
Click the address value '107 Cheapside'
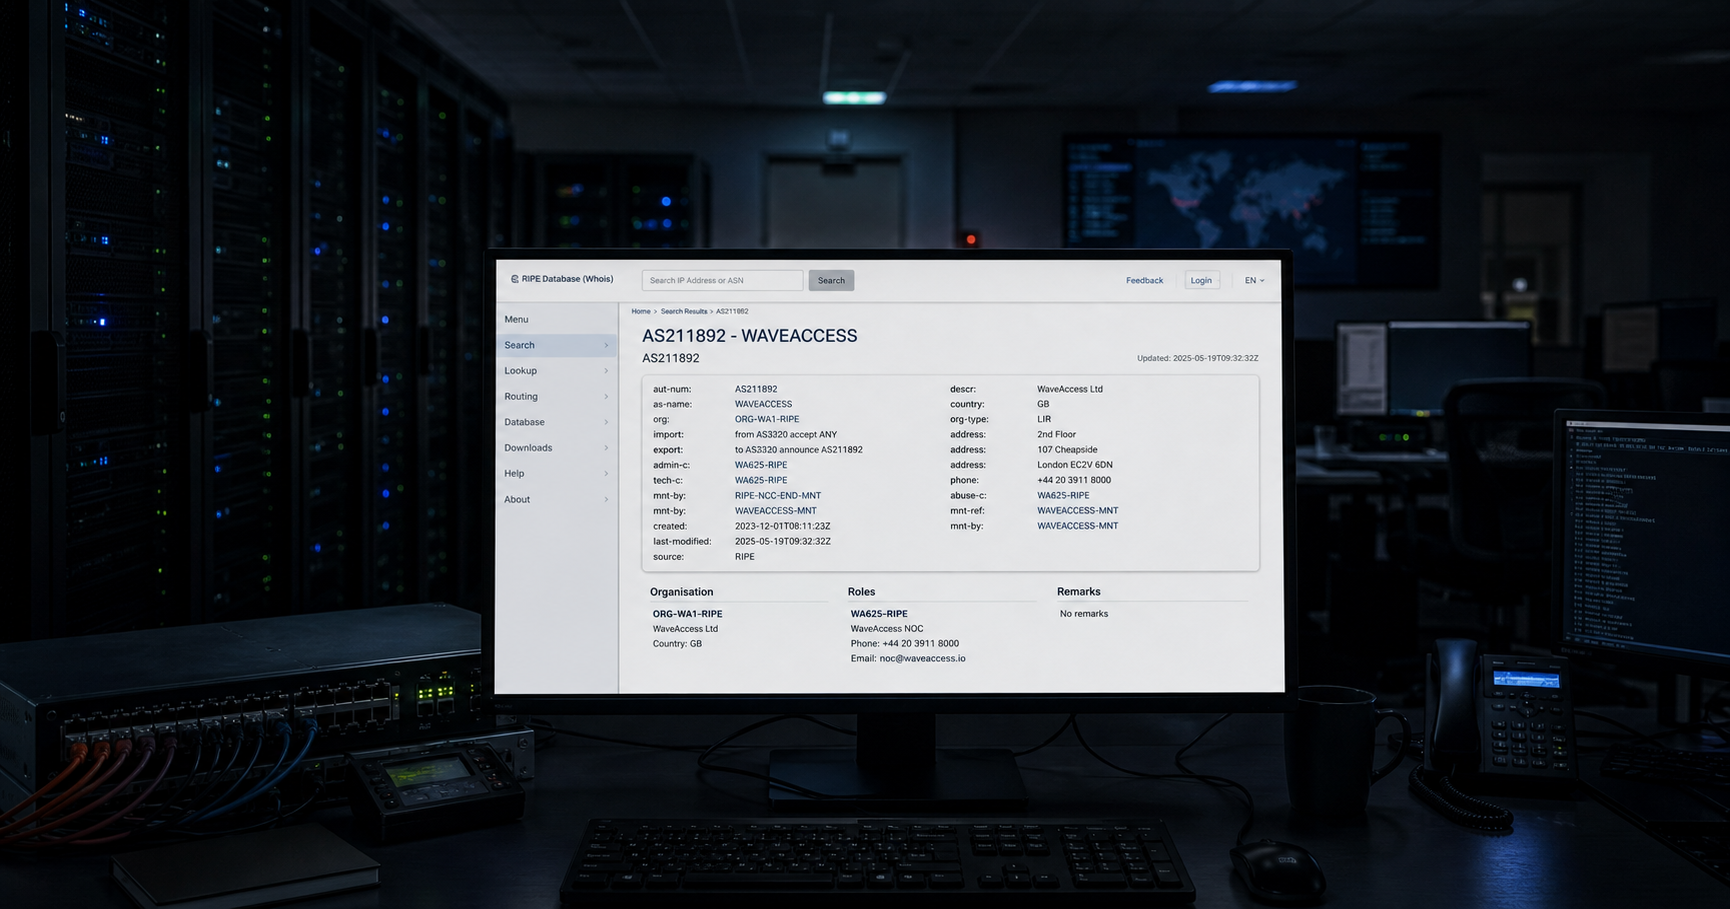click(x=1067, y=450)
